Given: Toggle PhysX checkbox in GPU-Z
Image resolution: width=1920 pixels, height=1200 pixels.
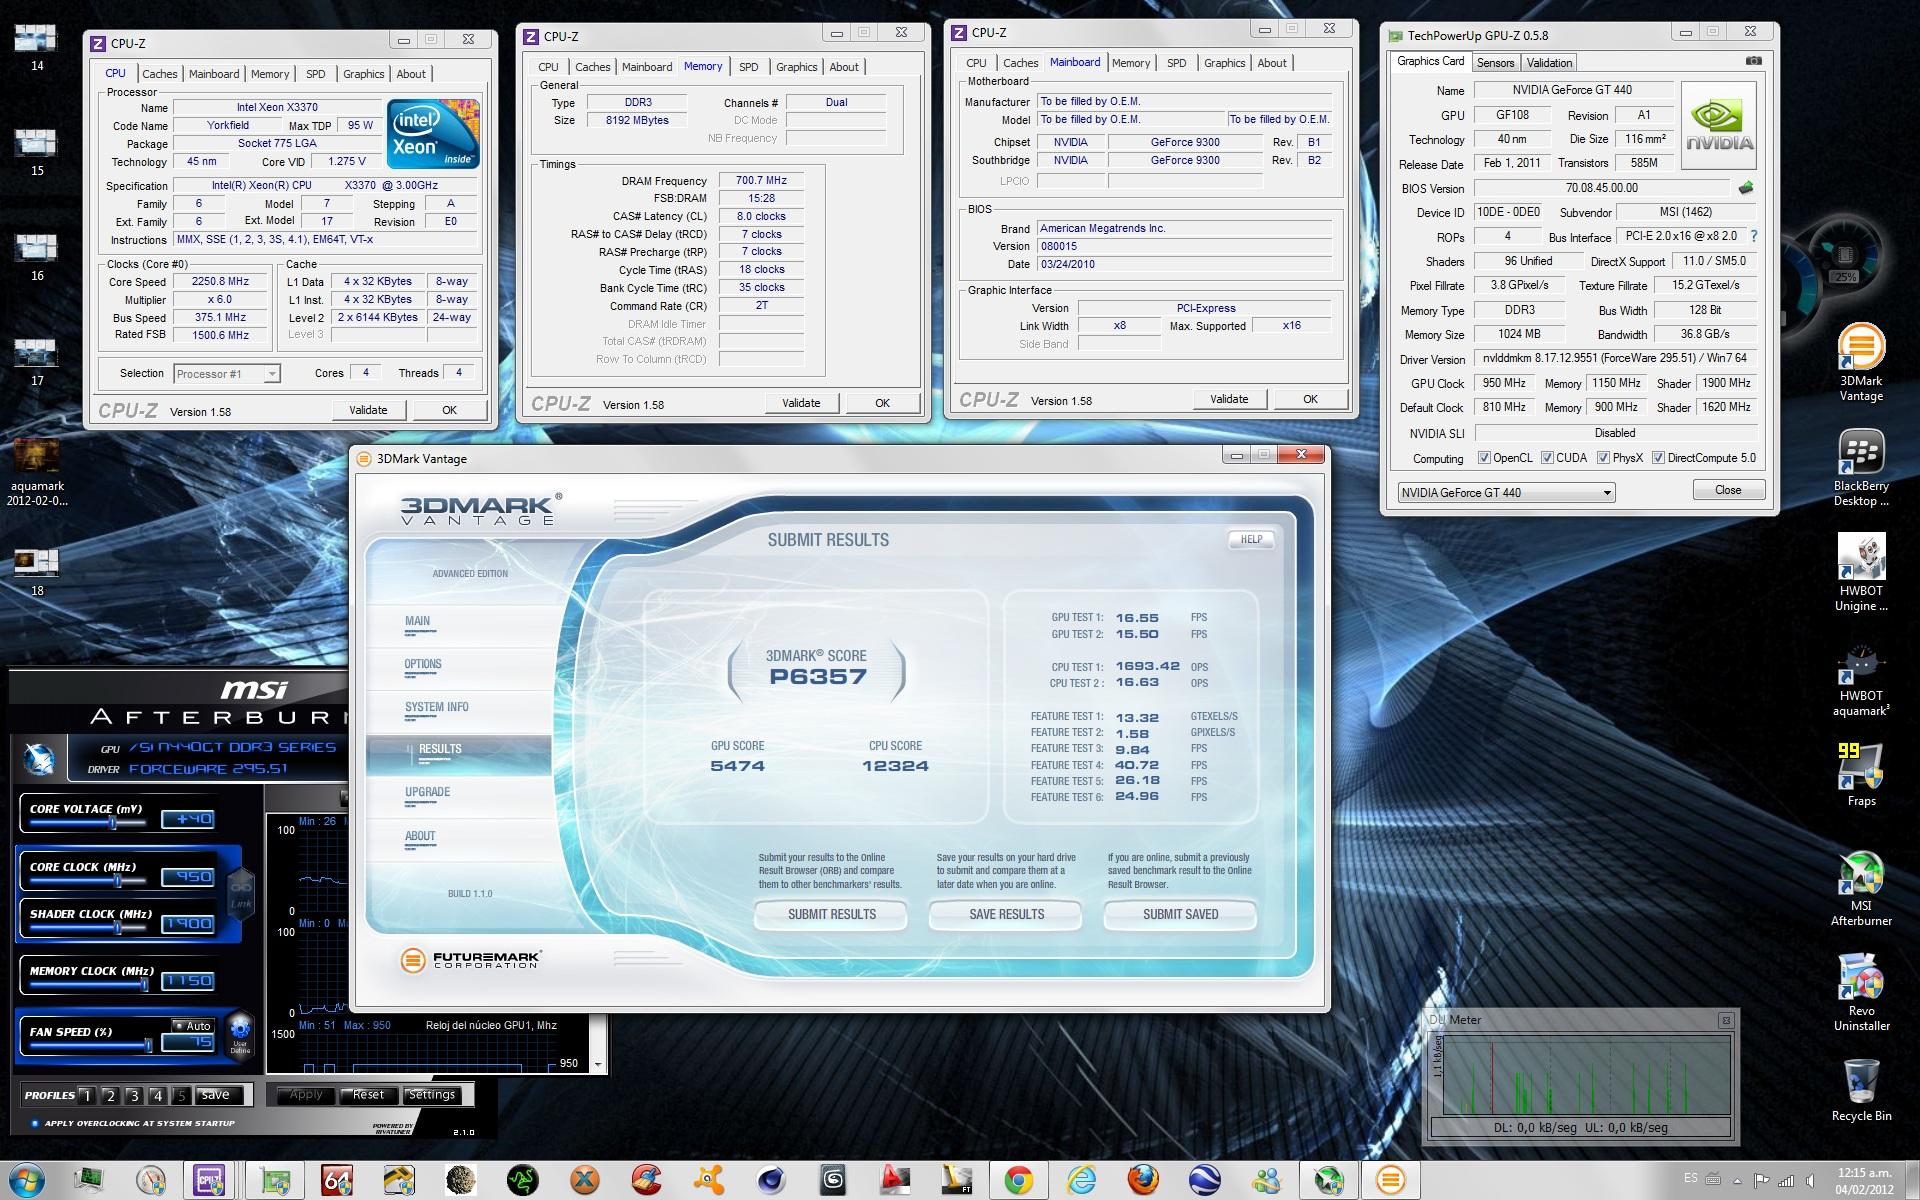Looking at the screenshot, I should (x=1603, y=458).
